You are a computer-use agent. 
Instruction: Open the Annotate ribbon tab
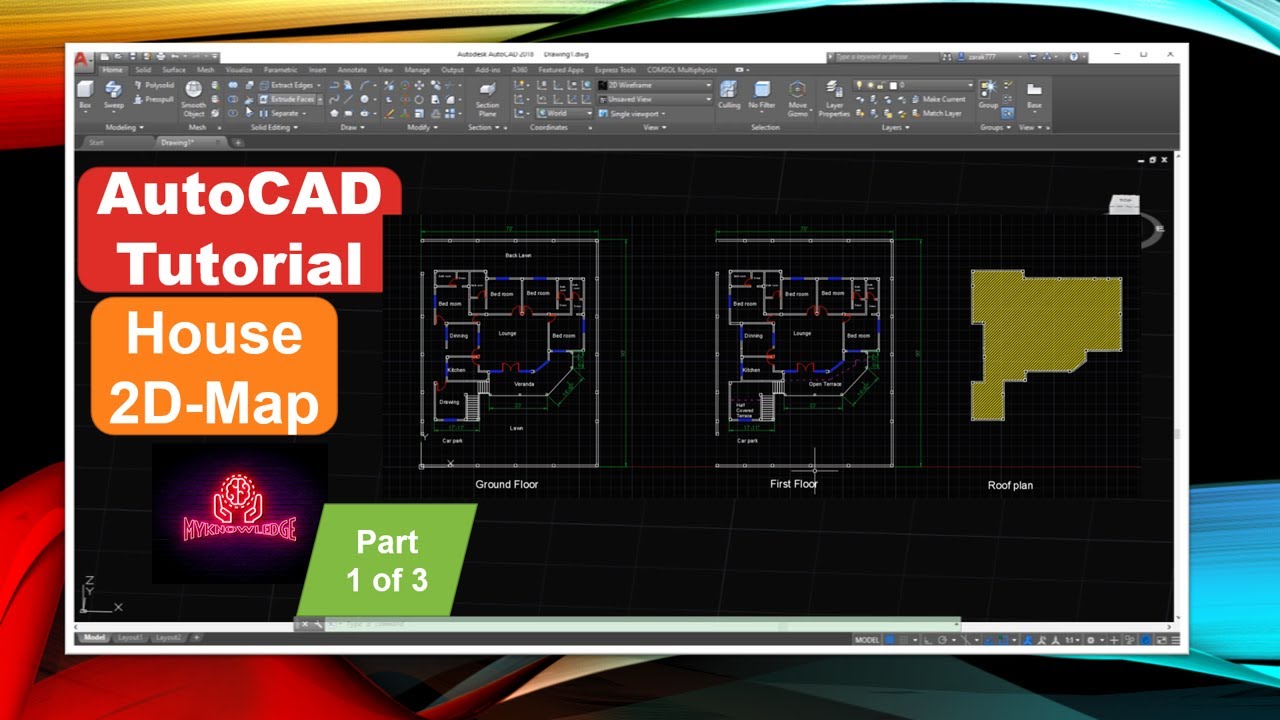tap(352, 70)
